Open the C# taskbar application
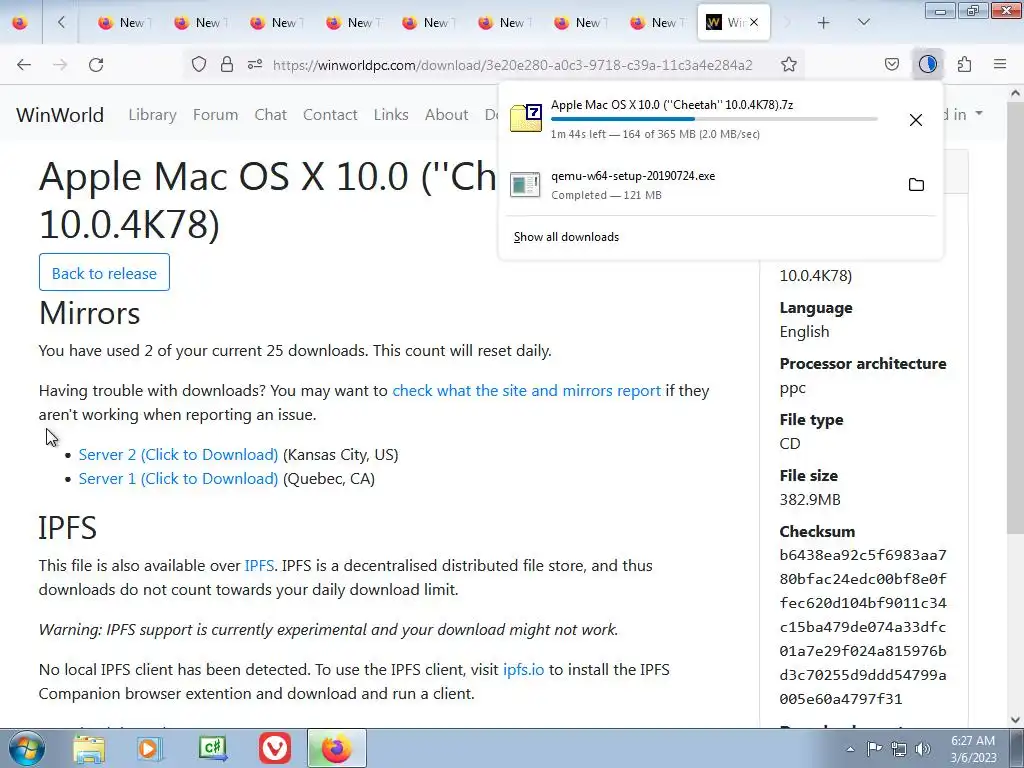 [212, 748]
